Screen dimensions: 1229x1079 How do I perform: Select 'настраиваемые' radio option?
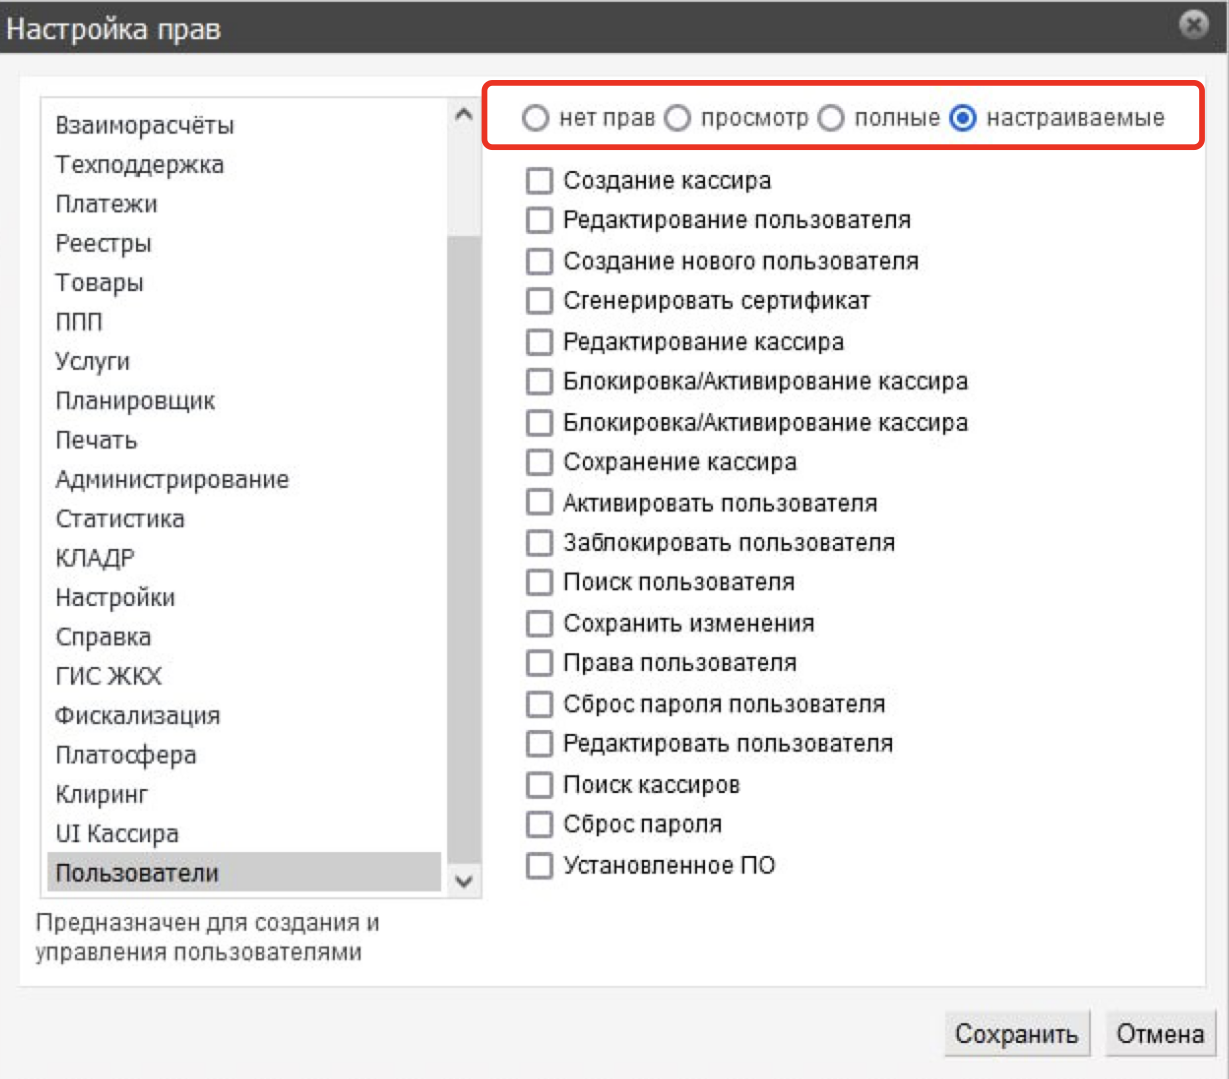(963, 119)
